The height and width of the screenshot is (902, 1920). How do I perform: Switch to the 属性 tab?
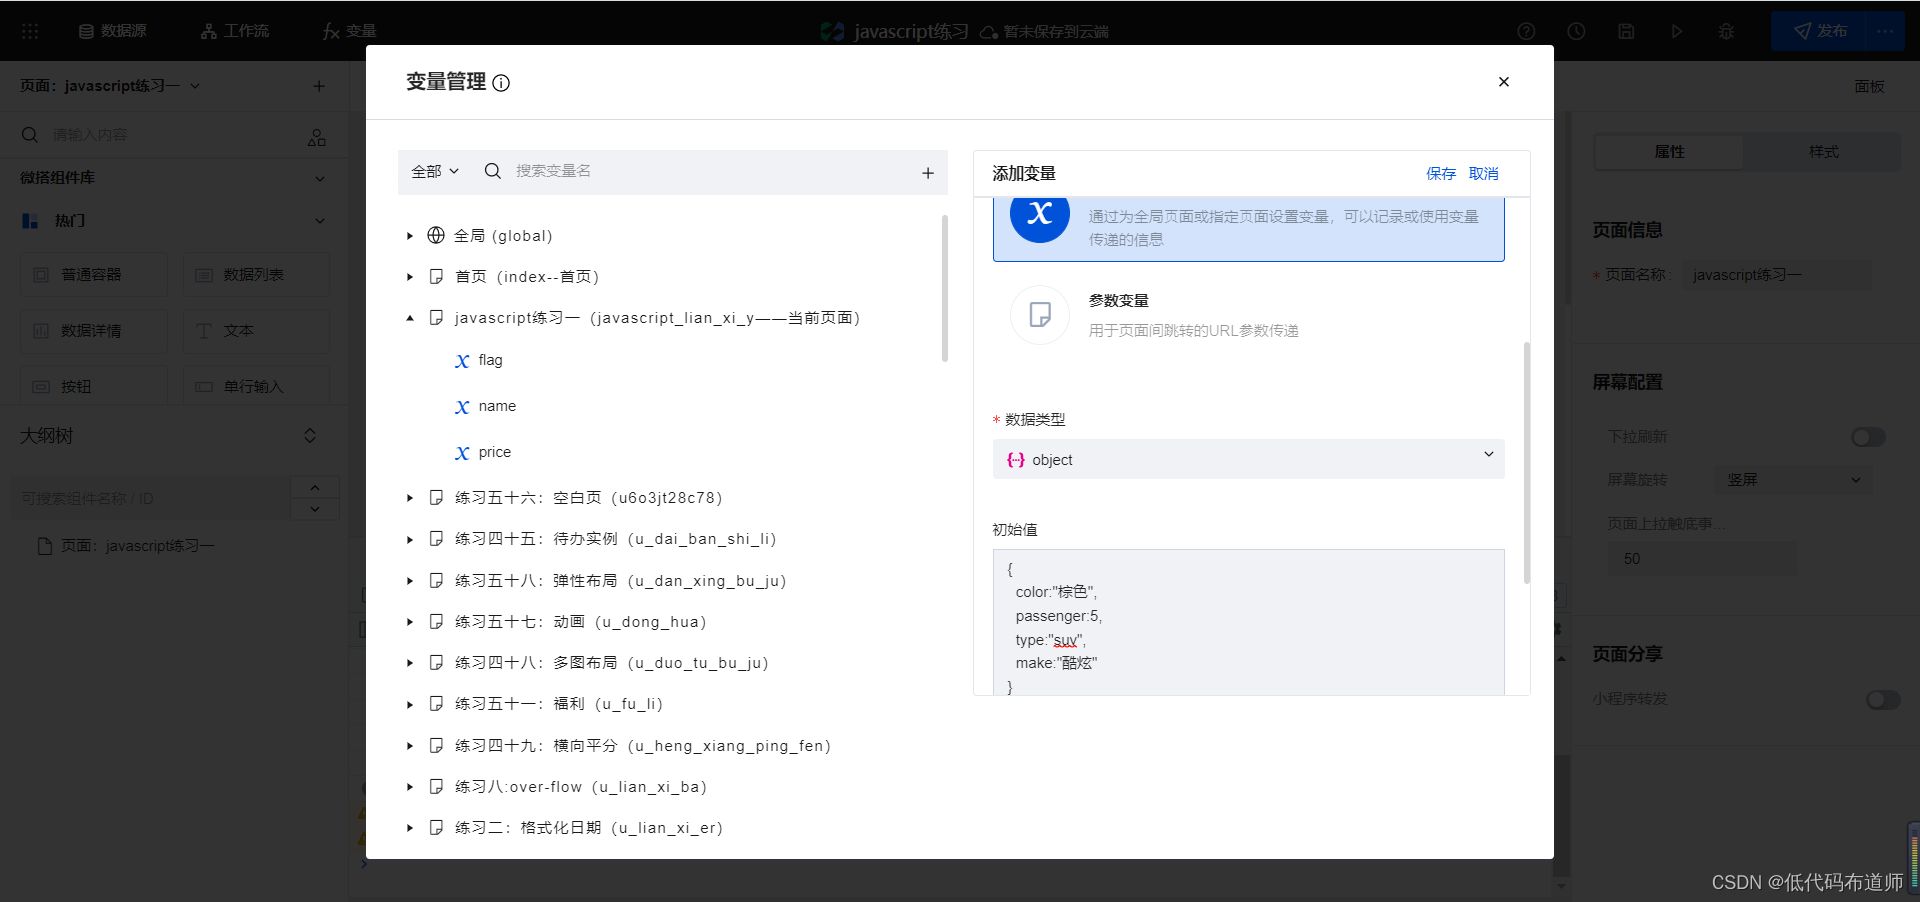coord(1669,152)
